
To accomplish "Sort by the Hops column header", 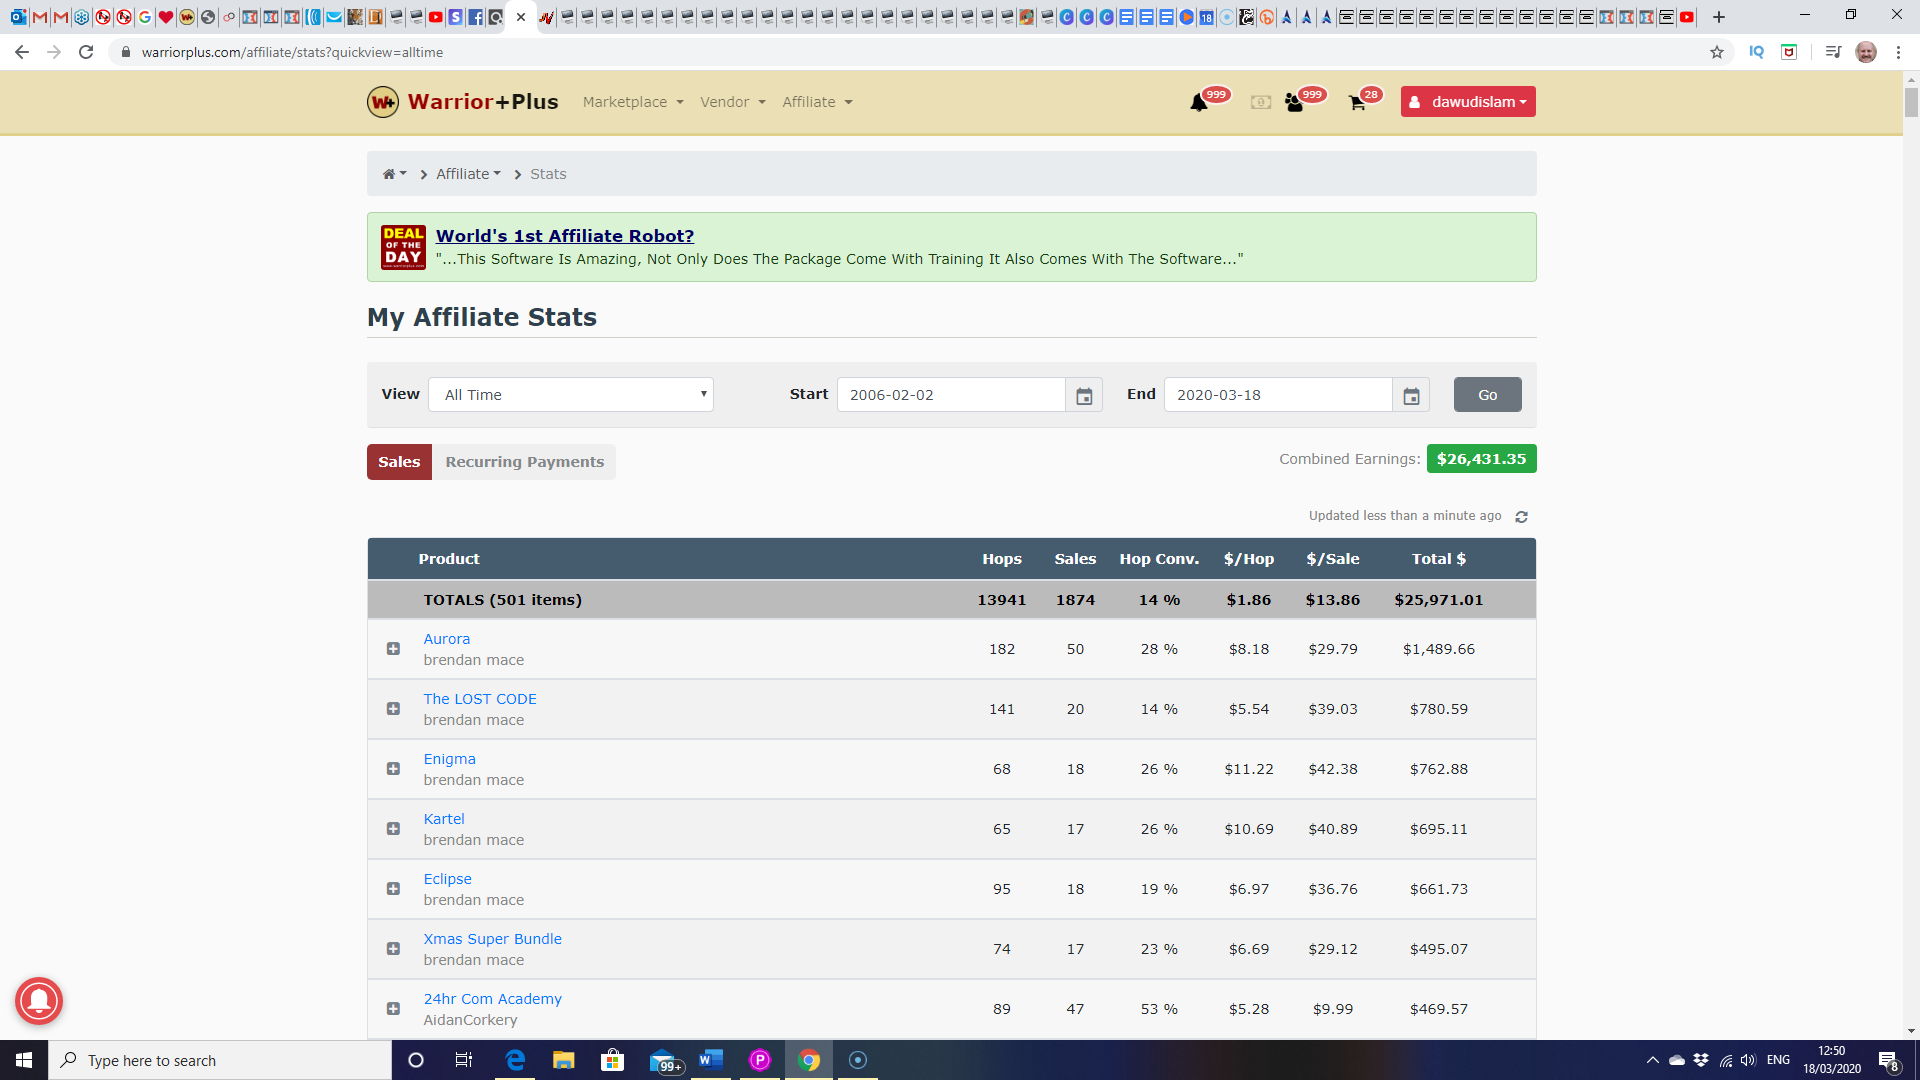I will 1001,559.
